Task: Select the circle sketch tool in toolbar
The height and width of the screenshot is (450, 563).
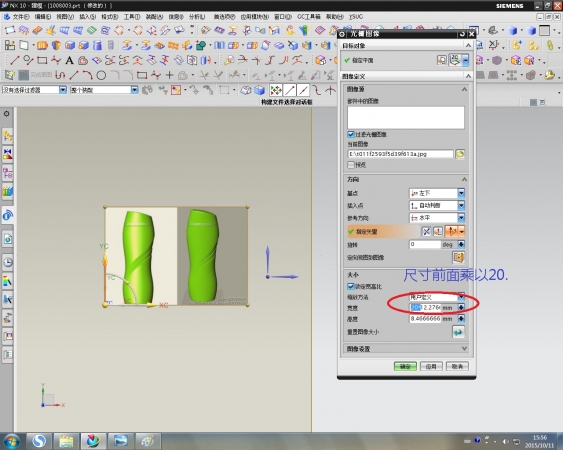Action: coord(101,75)
